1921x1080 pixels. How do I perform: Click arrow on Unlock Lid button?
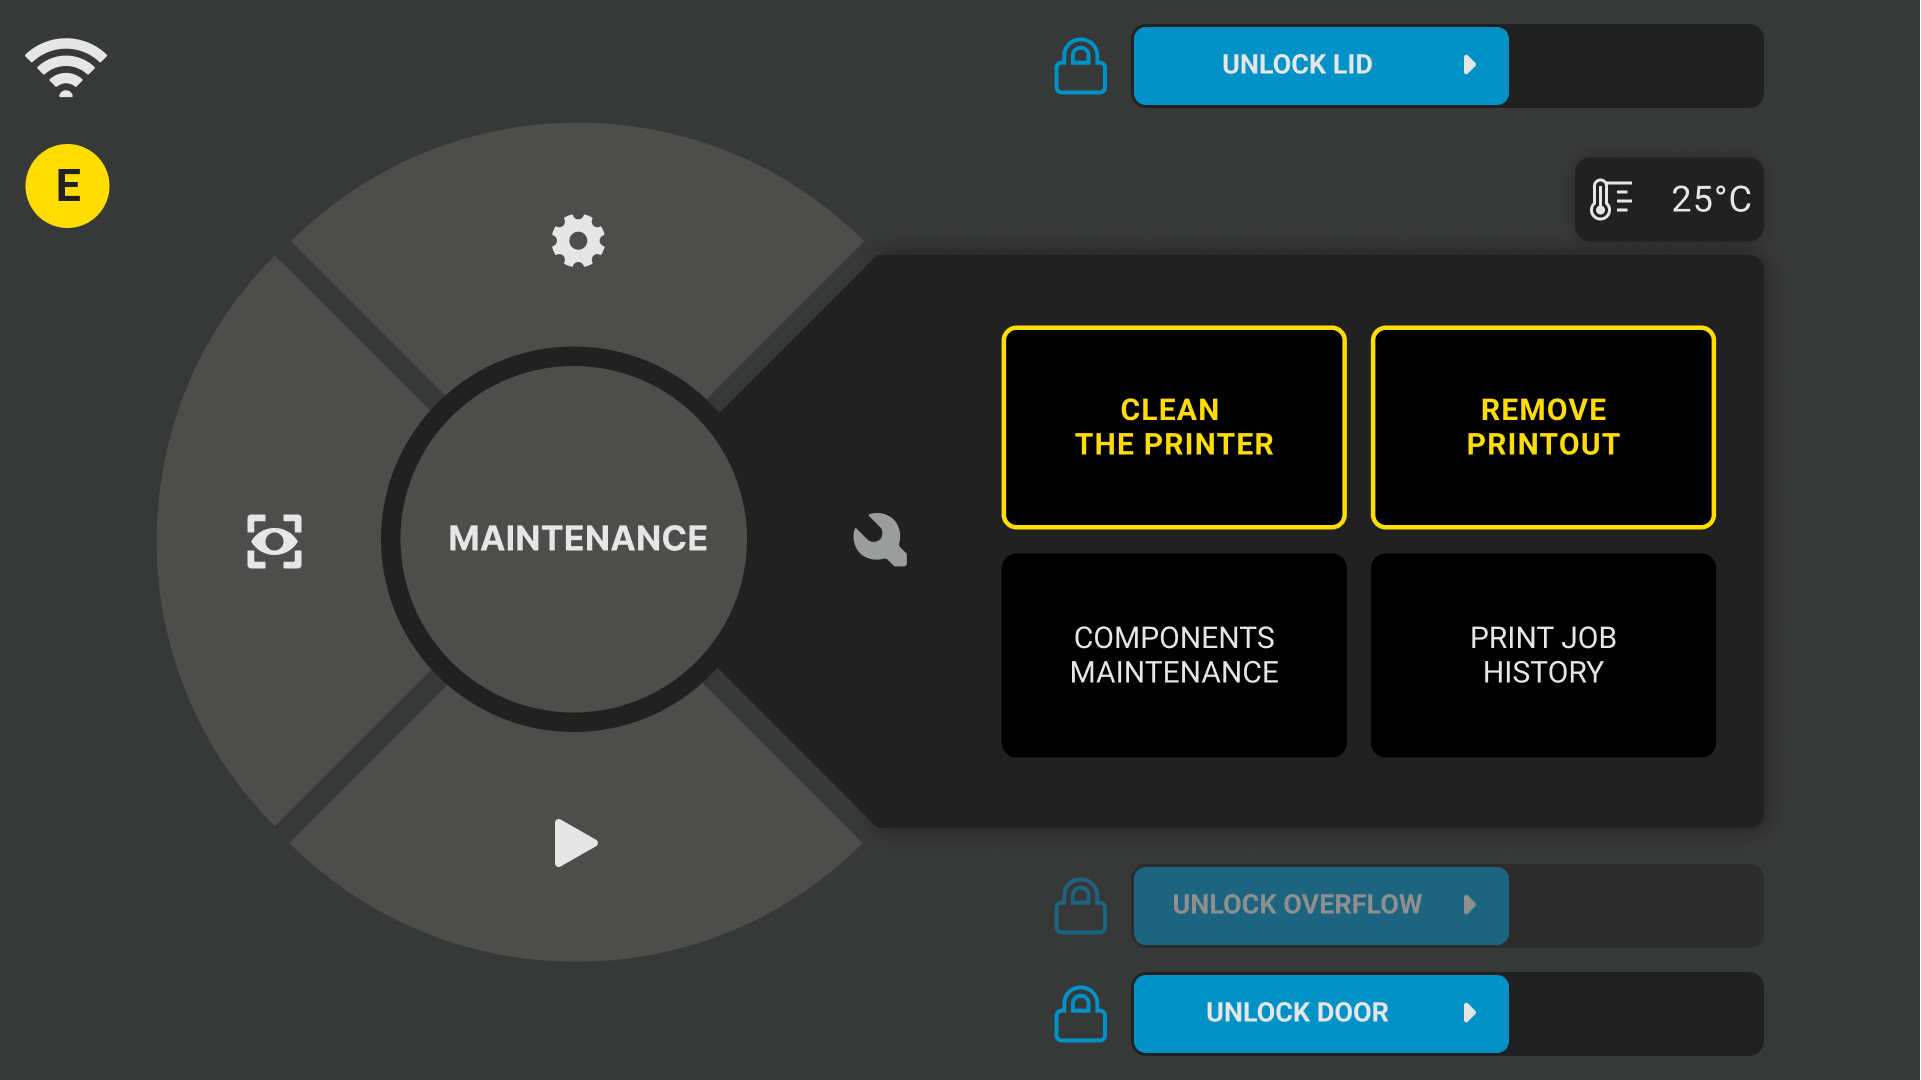click(1469, 65)
